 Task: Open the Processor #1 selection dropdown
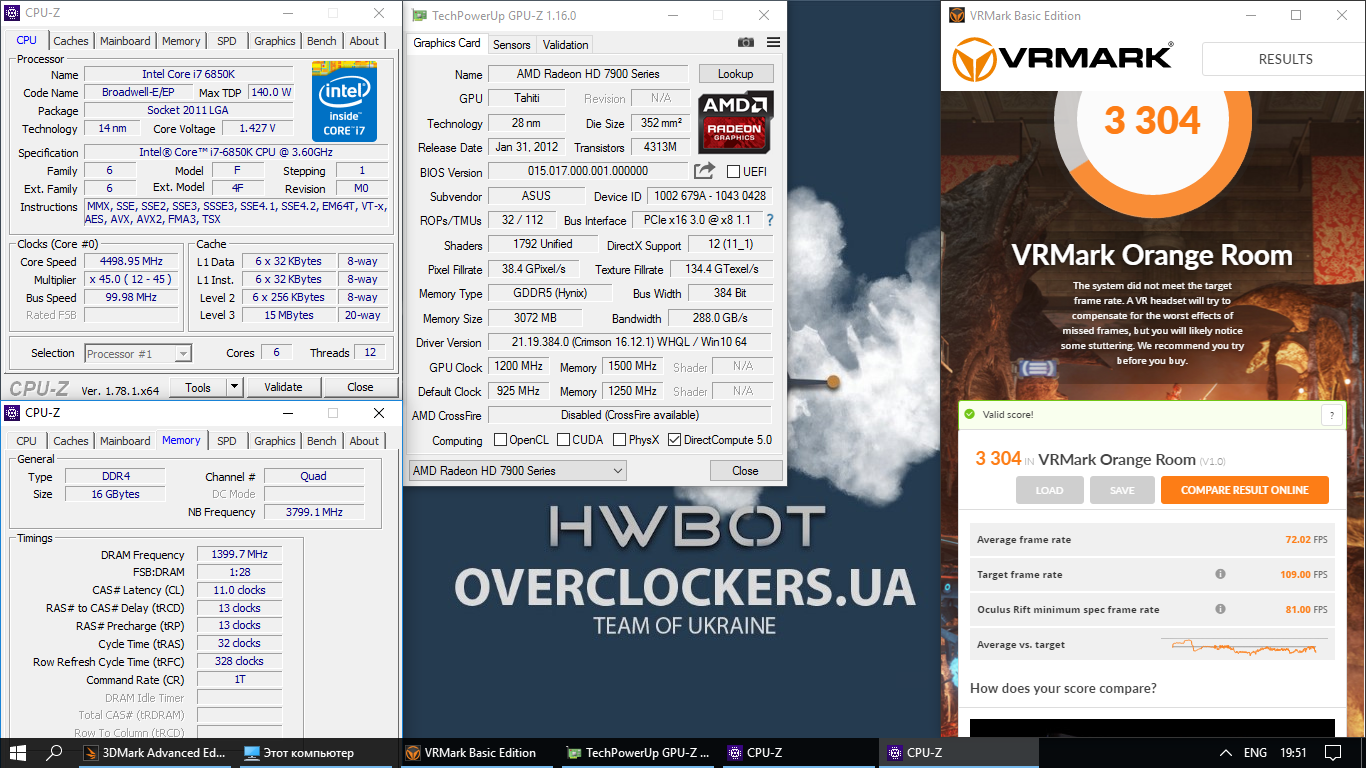138,353
